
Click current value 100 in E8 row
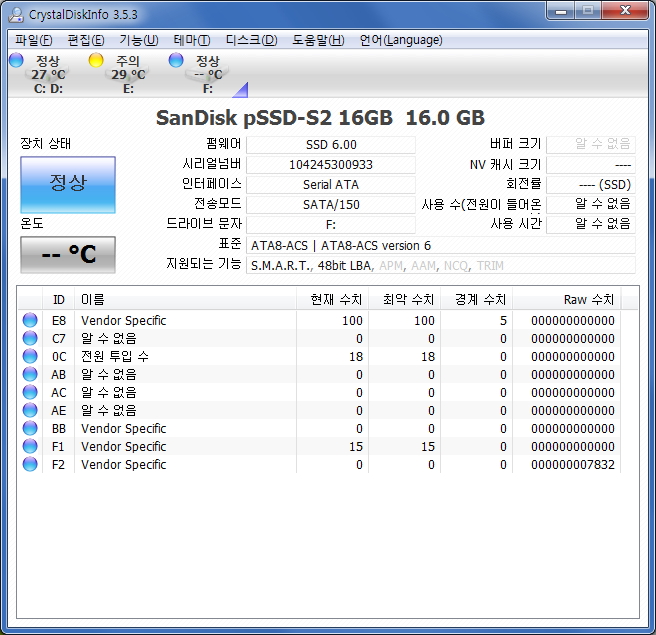point(352,320)
